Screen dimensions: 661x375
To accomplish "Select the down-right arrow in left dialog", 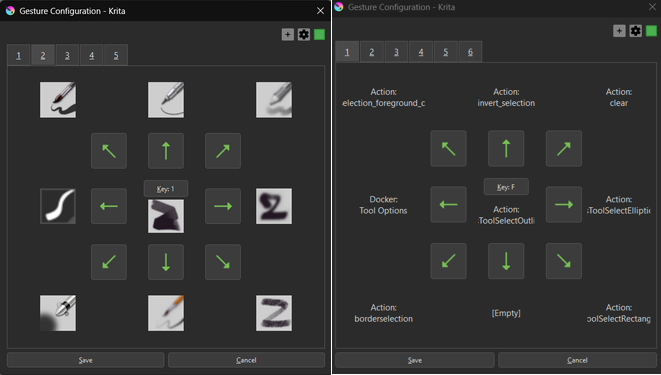I will [x=223, y=262].
